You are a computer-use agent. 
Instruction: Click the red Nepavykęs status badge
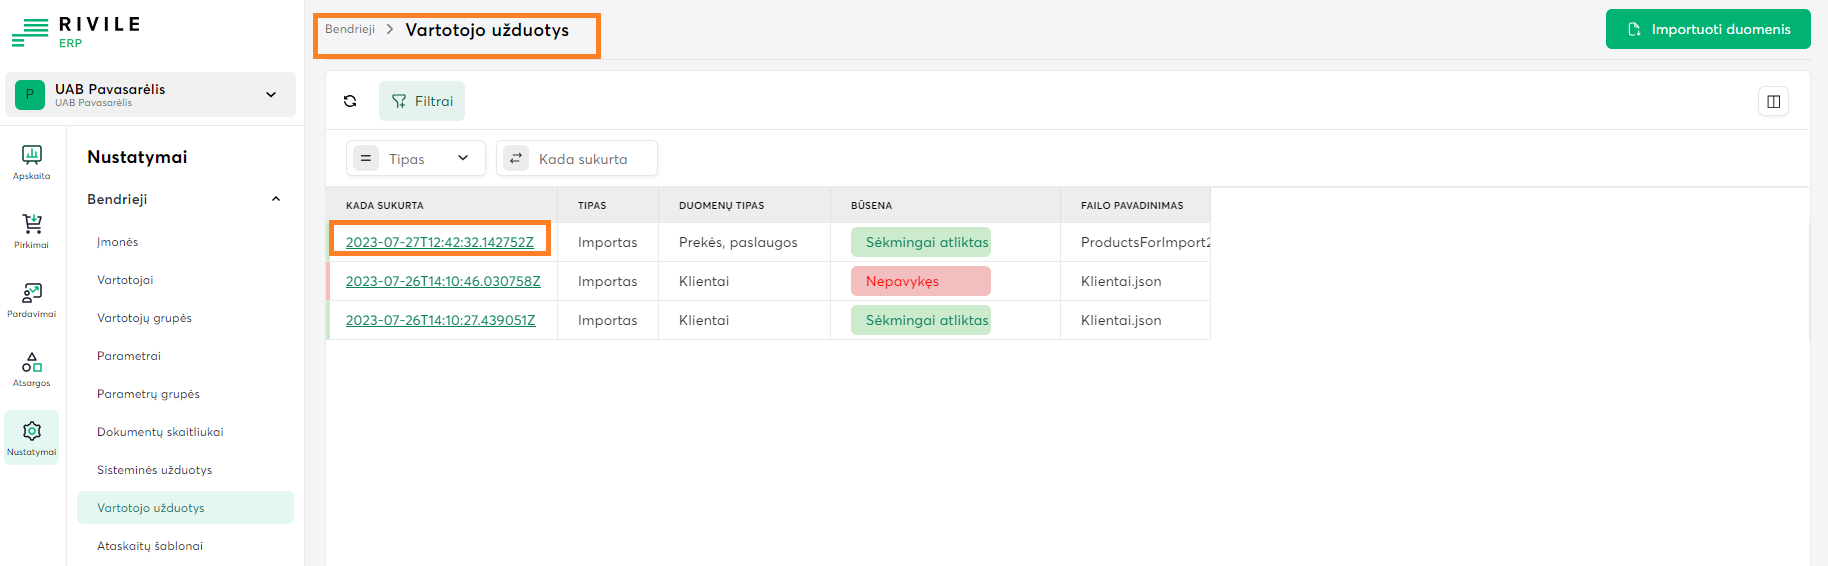click(x=920, y=281)
